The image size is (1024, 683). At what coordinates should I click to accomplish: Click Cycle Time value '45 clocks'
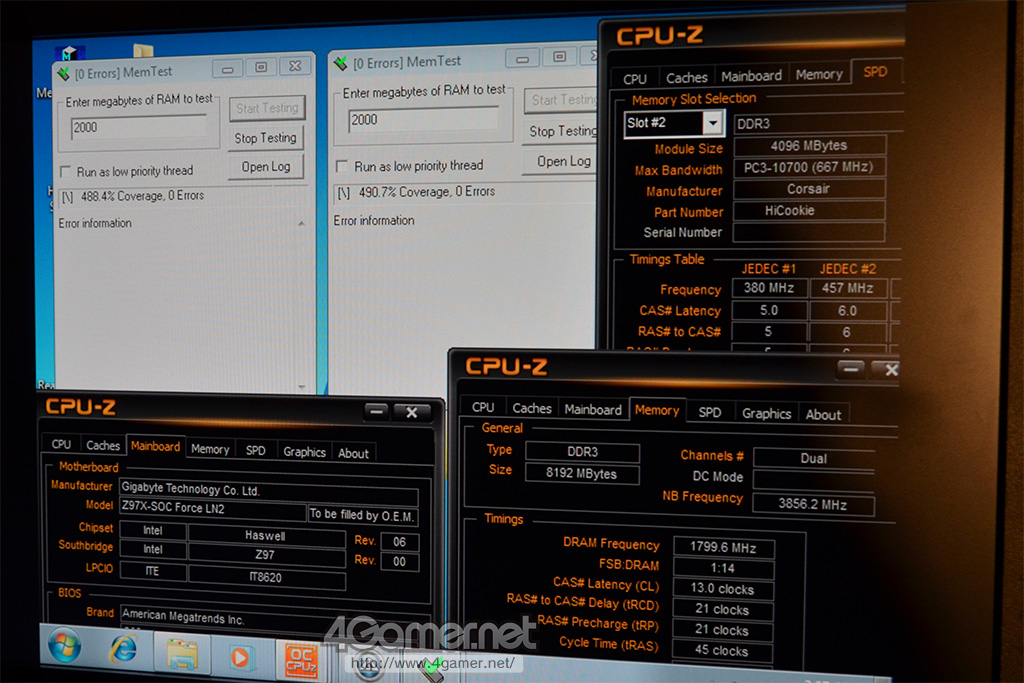[x=722, y=650]
